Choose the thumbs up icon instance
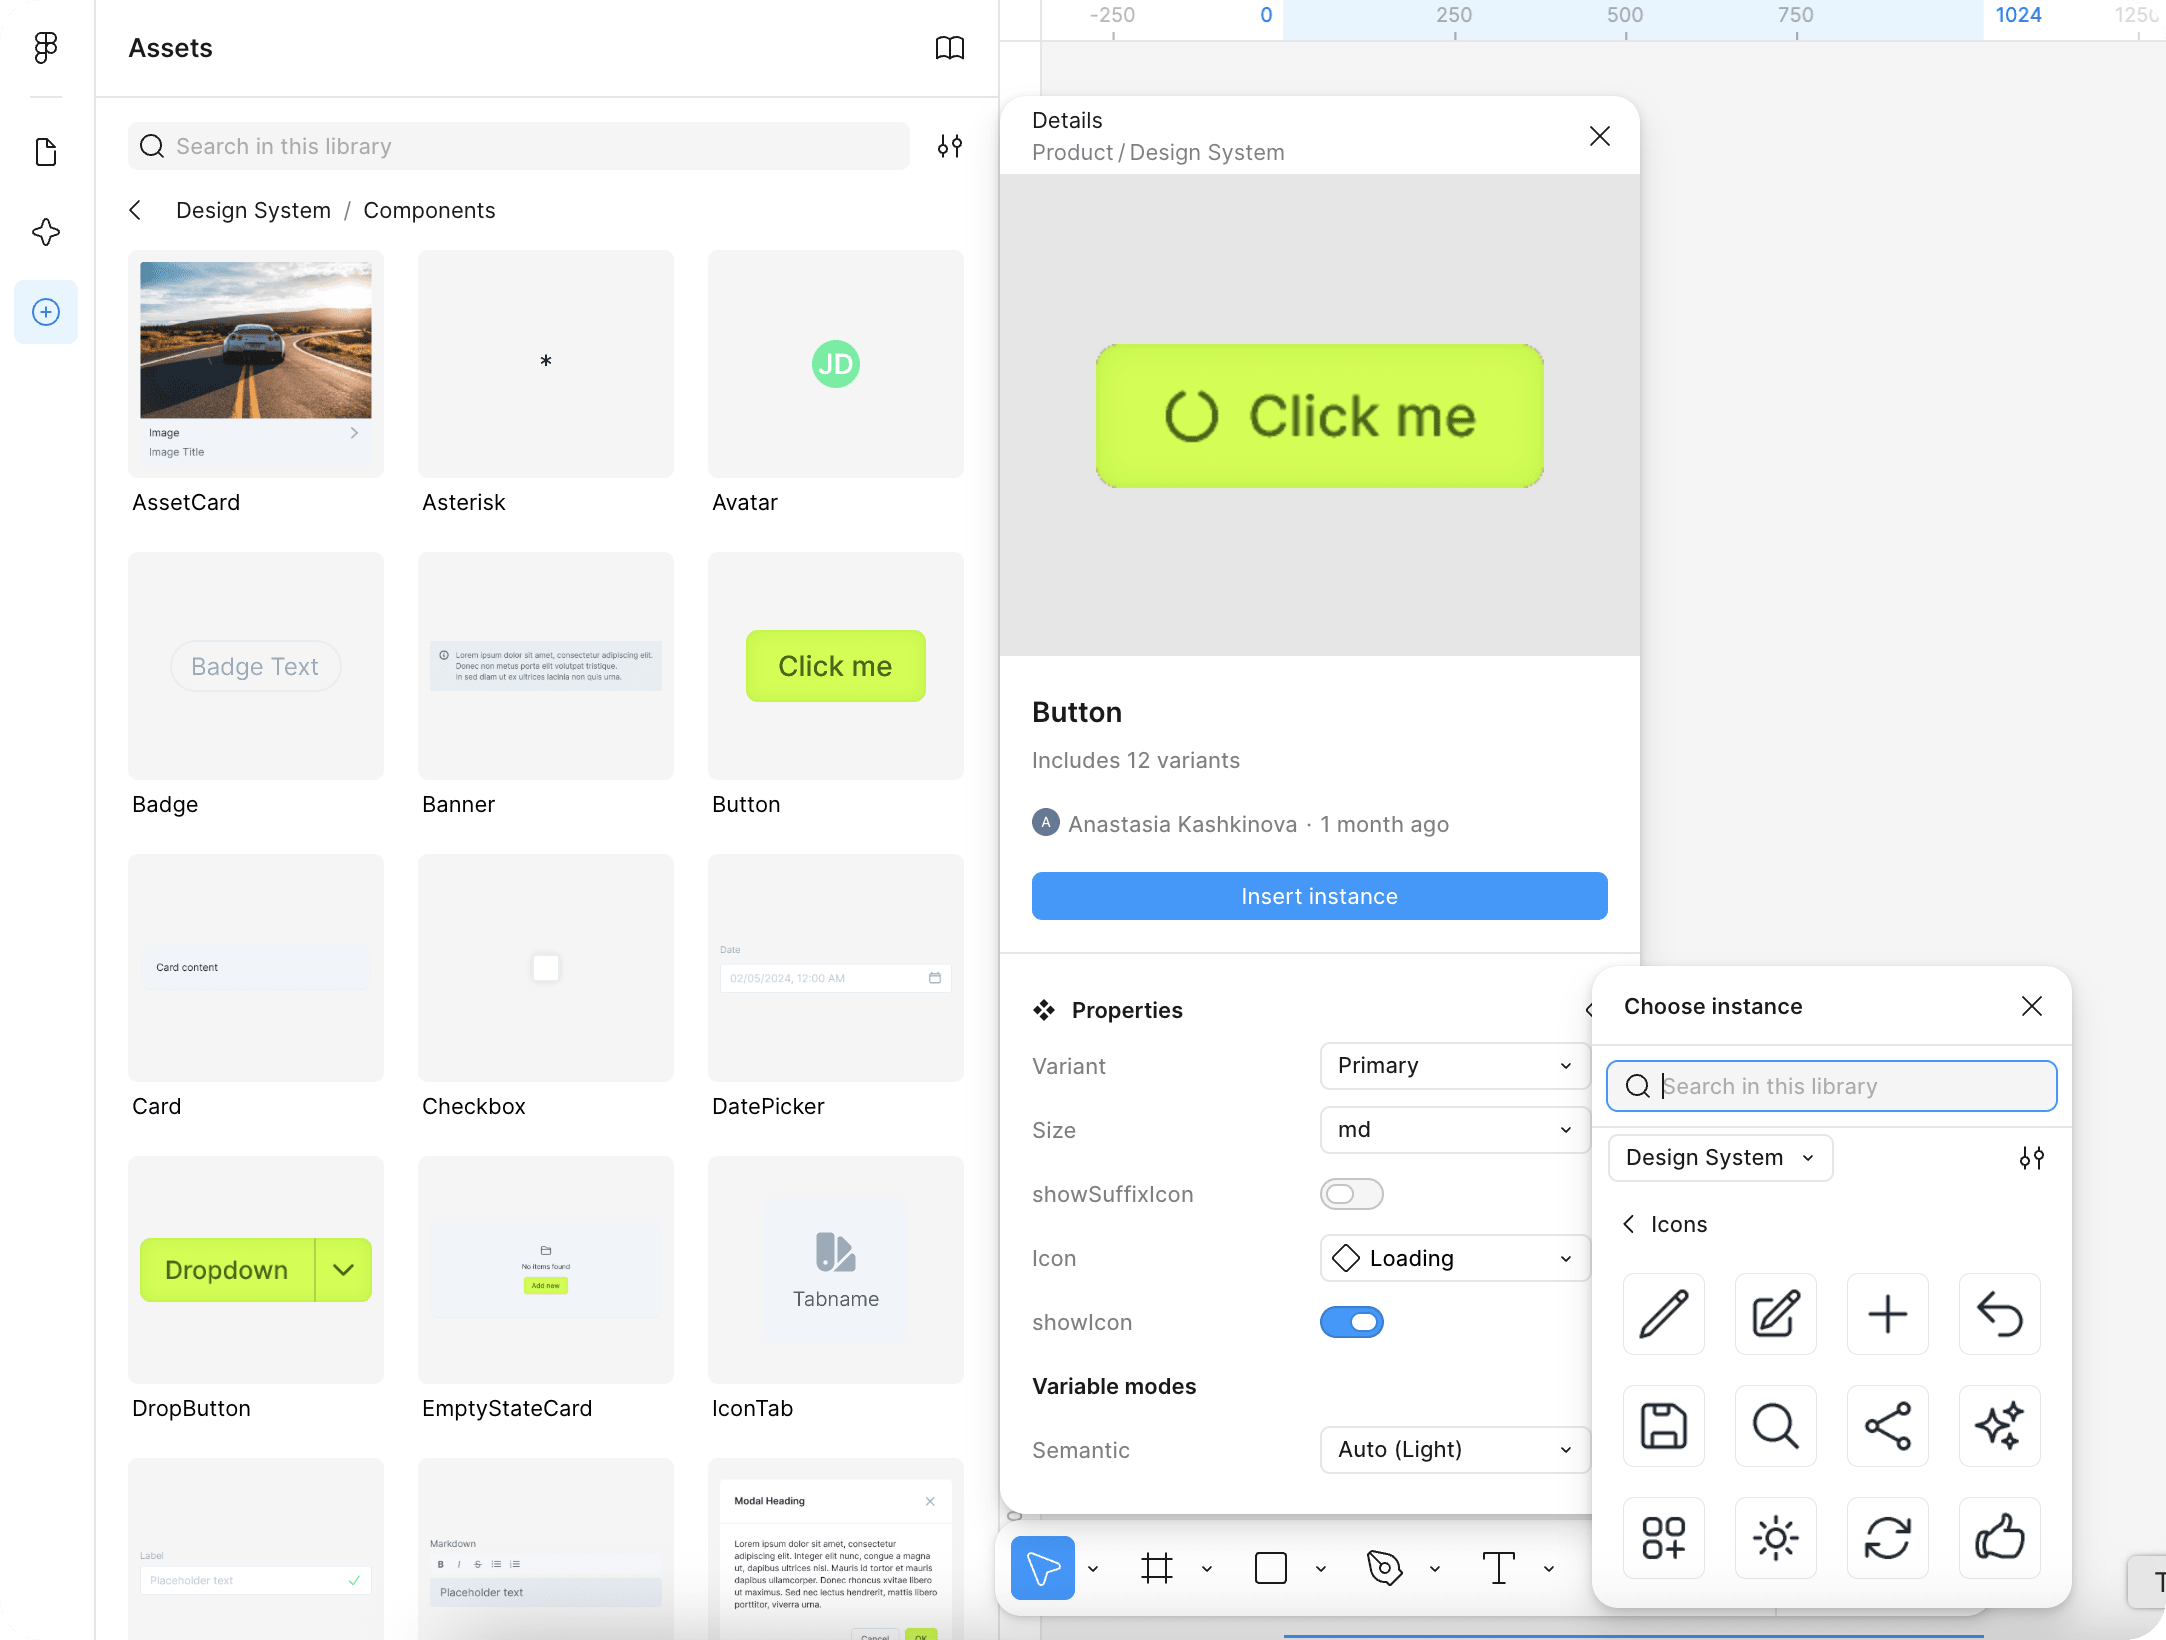Image resolution: width=2166 pixels, height=1640 pixels. pos(2000,1538)
